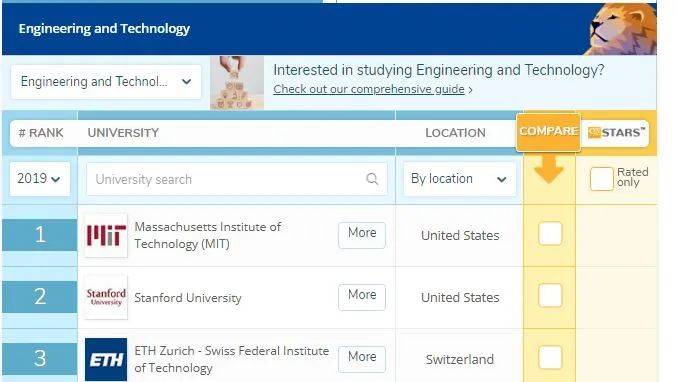Select the COMPARE column tab
The height and width of the screenshot is (382, 678).
548,132
